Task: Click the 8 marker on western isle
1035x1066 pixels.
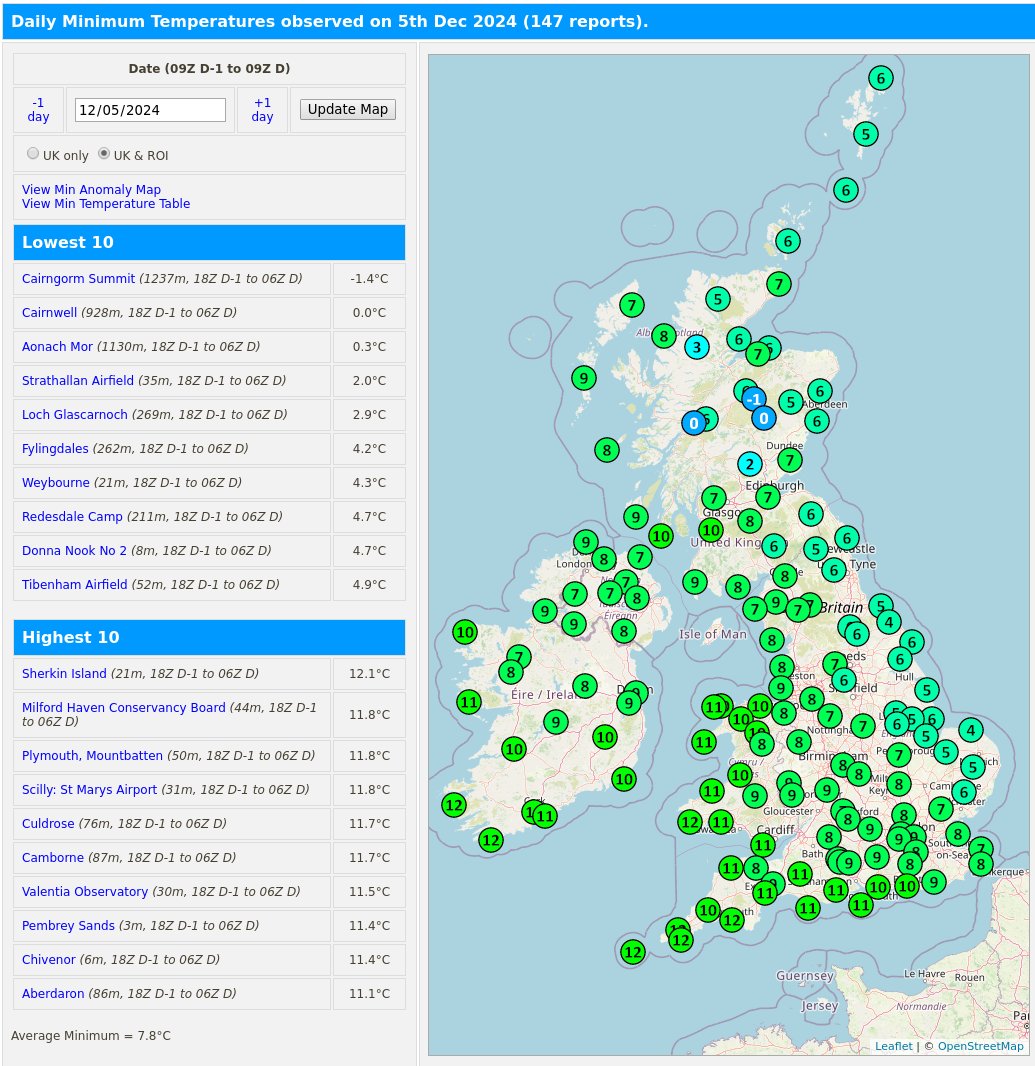Action: tap(607, 449)
